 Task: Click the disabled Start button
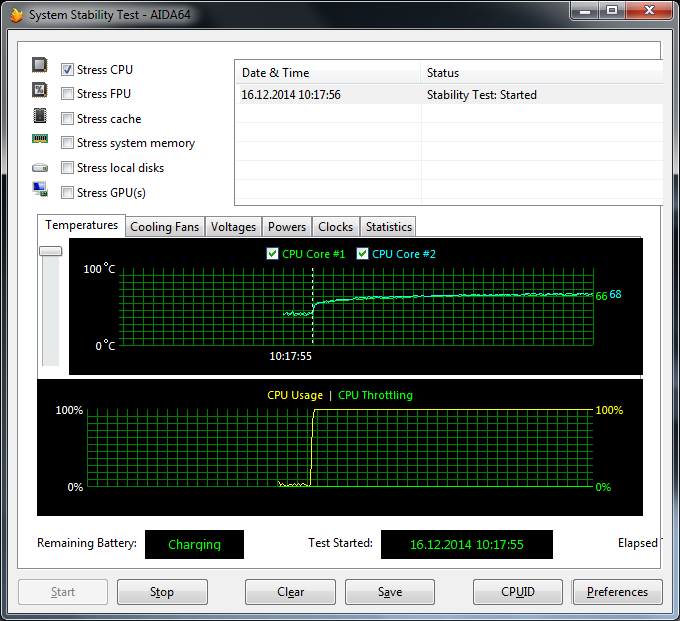63,592
